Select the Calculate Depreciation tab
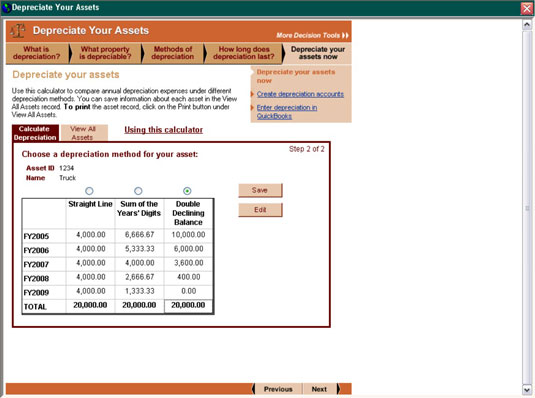 coord(35,133)
